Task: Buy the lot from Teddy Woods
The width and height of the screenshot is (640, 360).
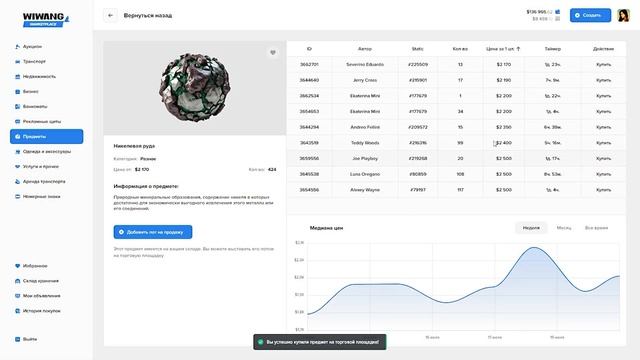Action: [x=603, y=143]
